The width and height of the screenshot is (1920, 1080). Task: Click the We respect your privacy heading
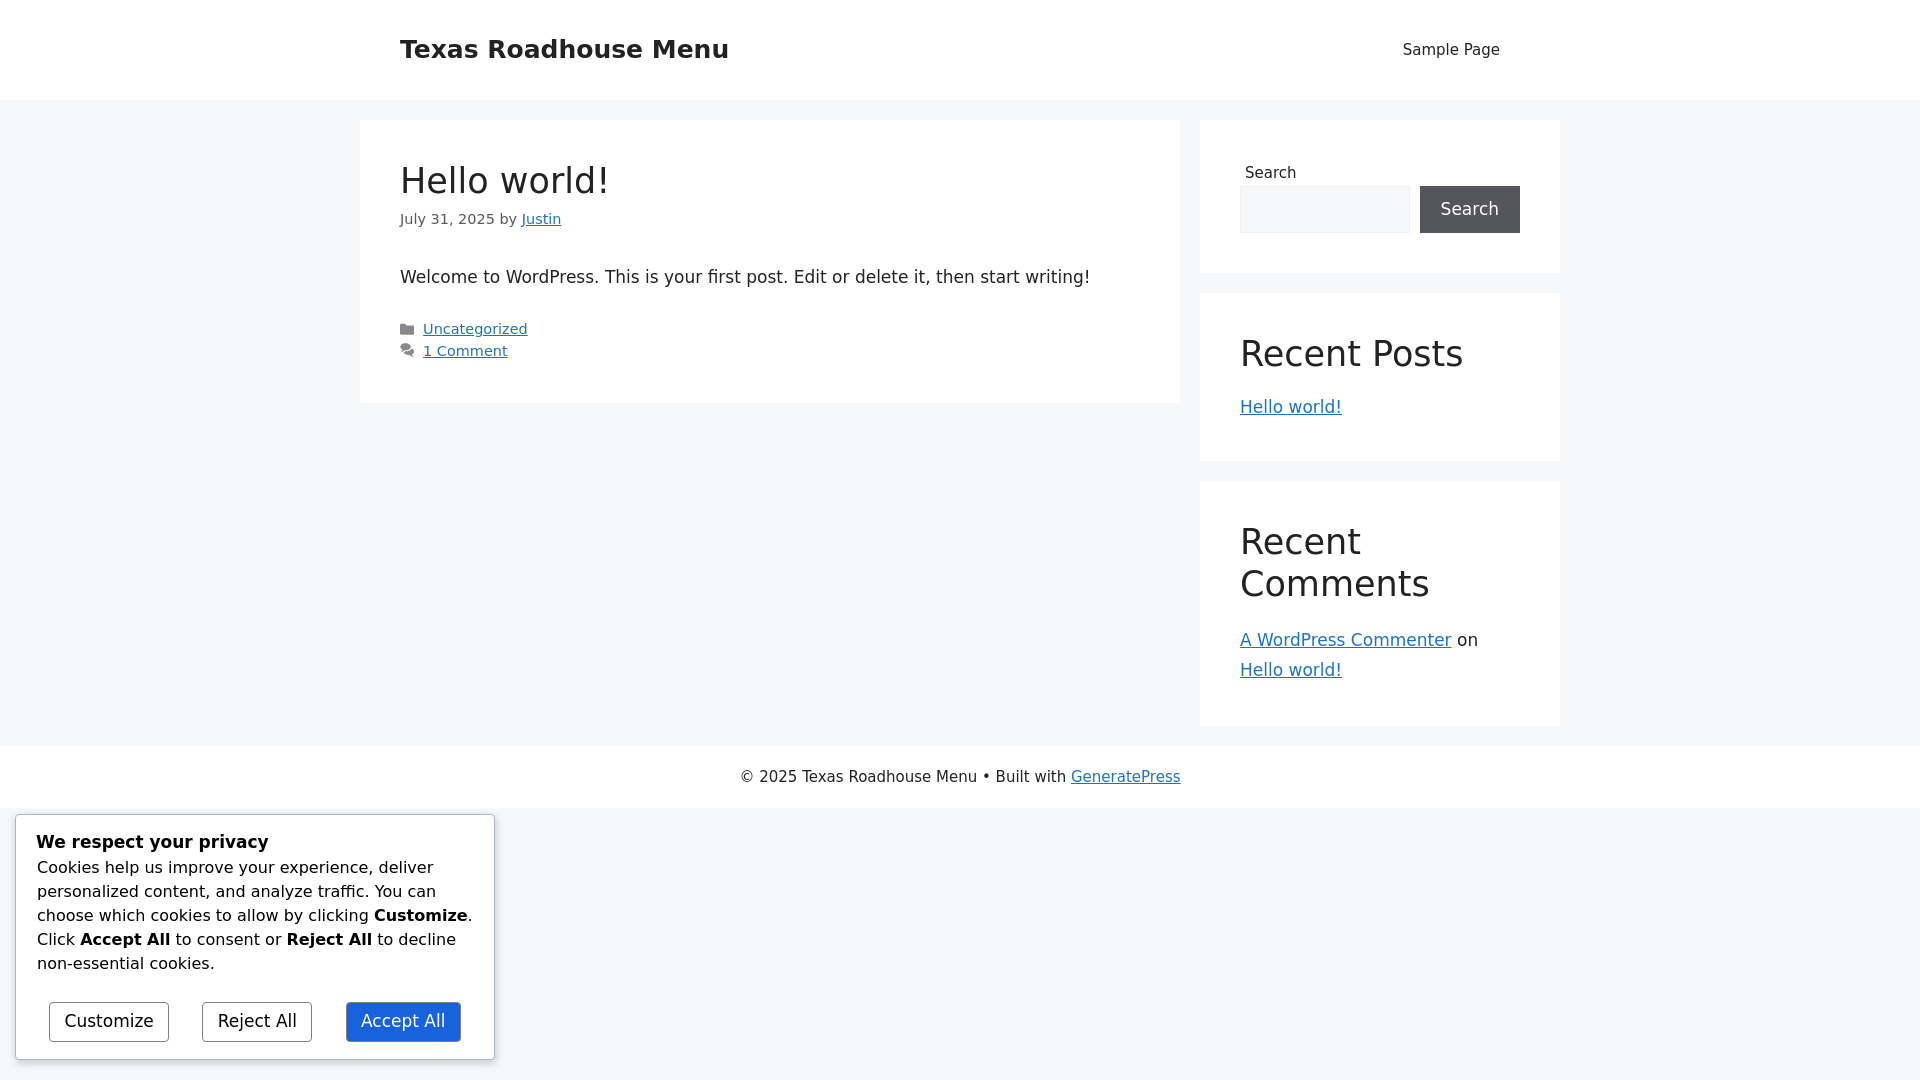coord(152,842)
